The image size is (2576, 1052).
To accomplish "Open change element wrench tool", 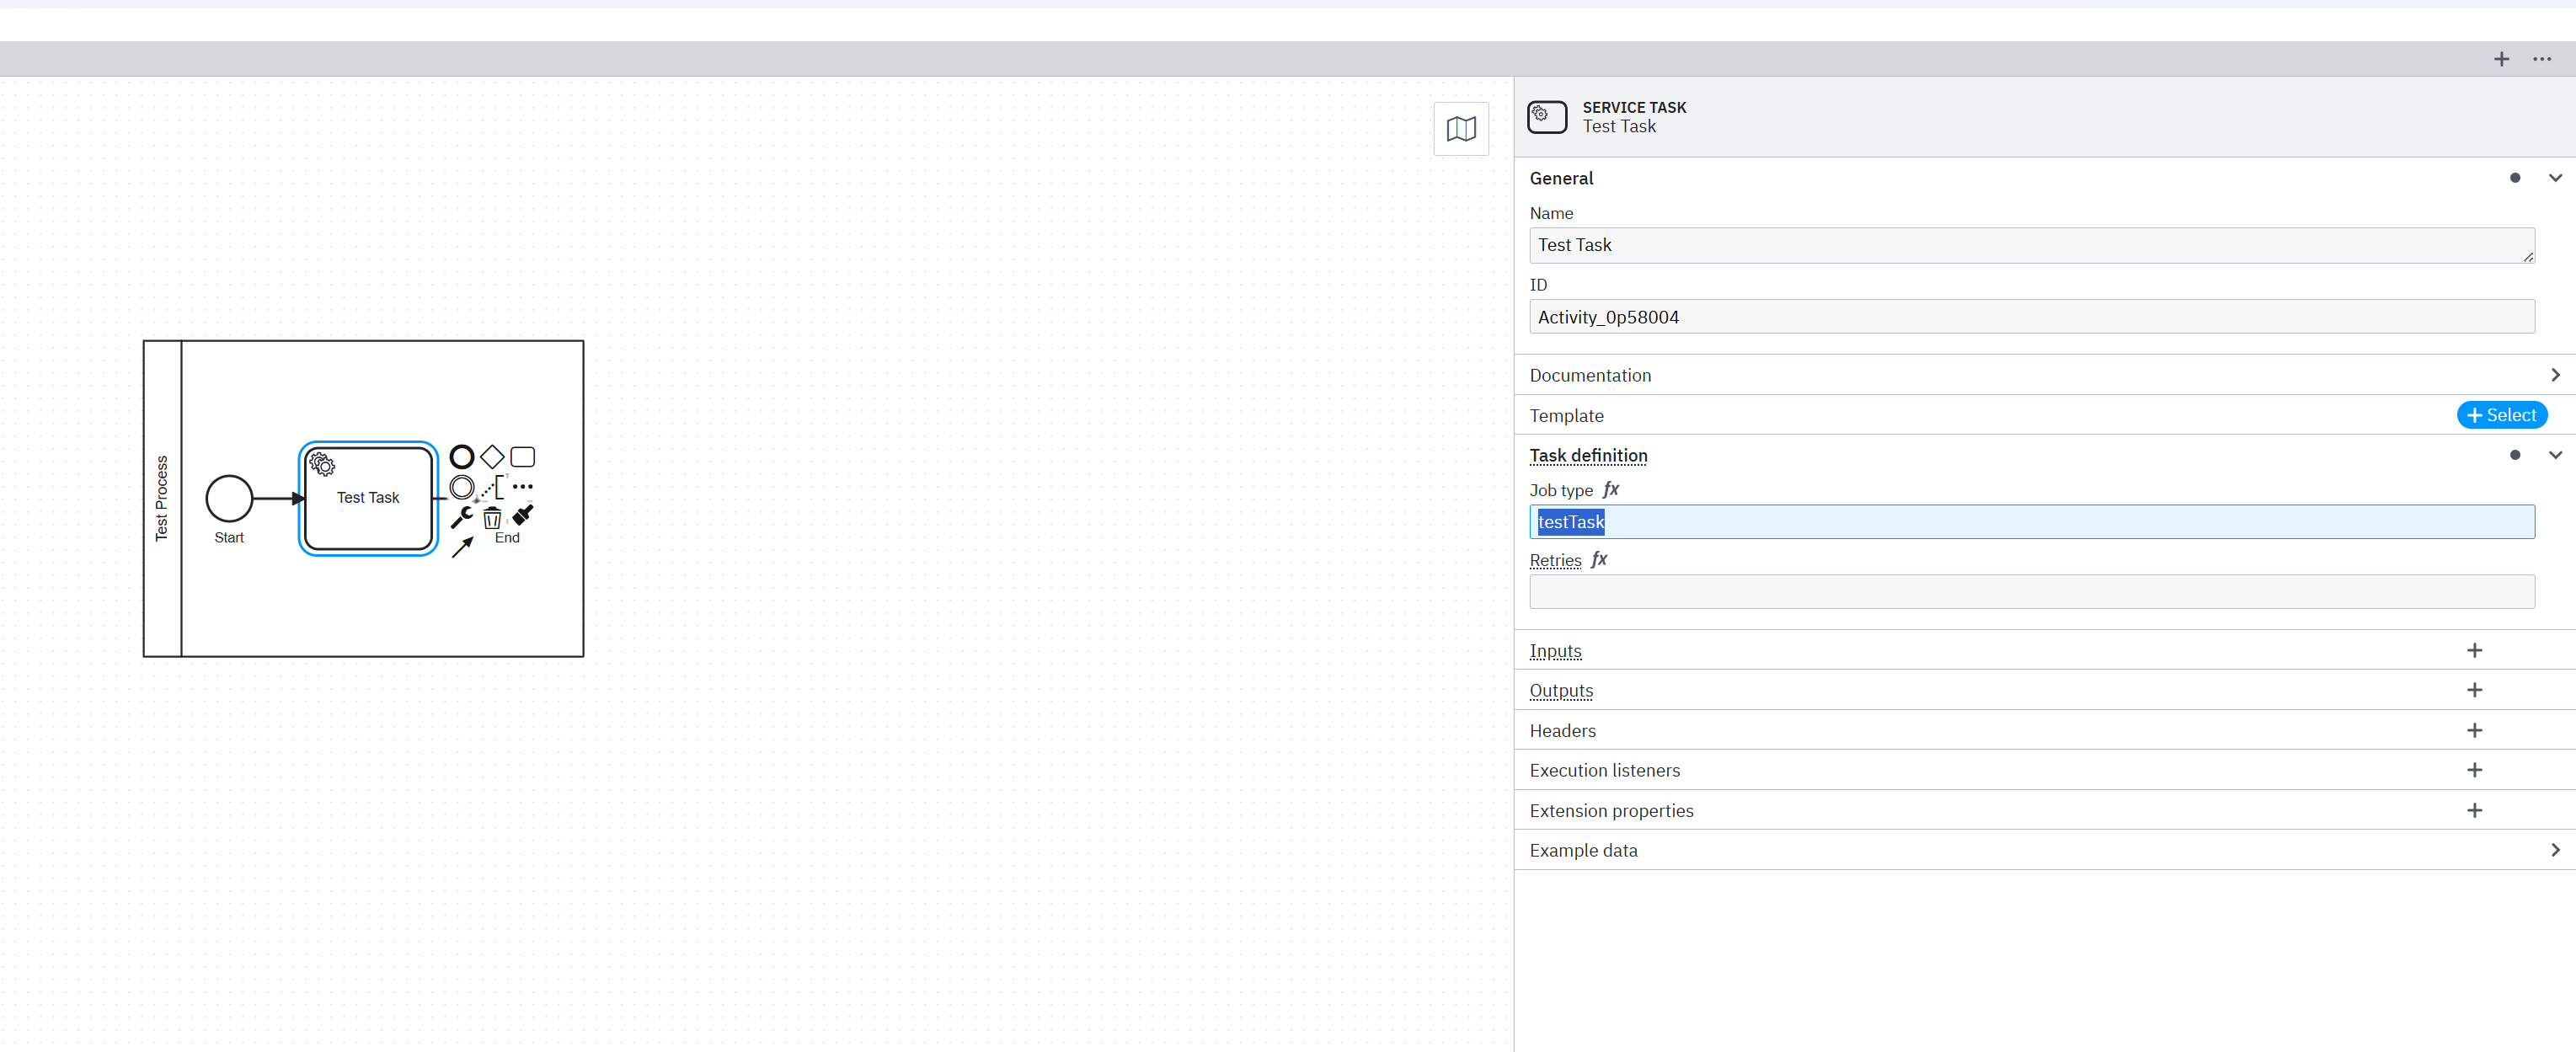I will (461, 517).
